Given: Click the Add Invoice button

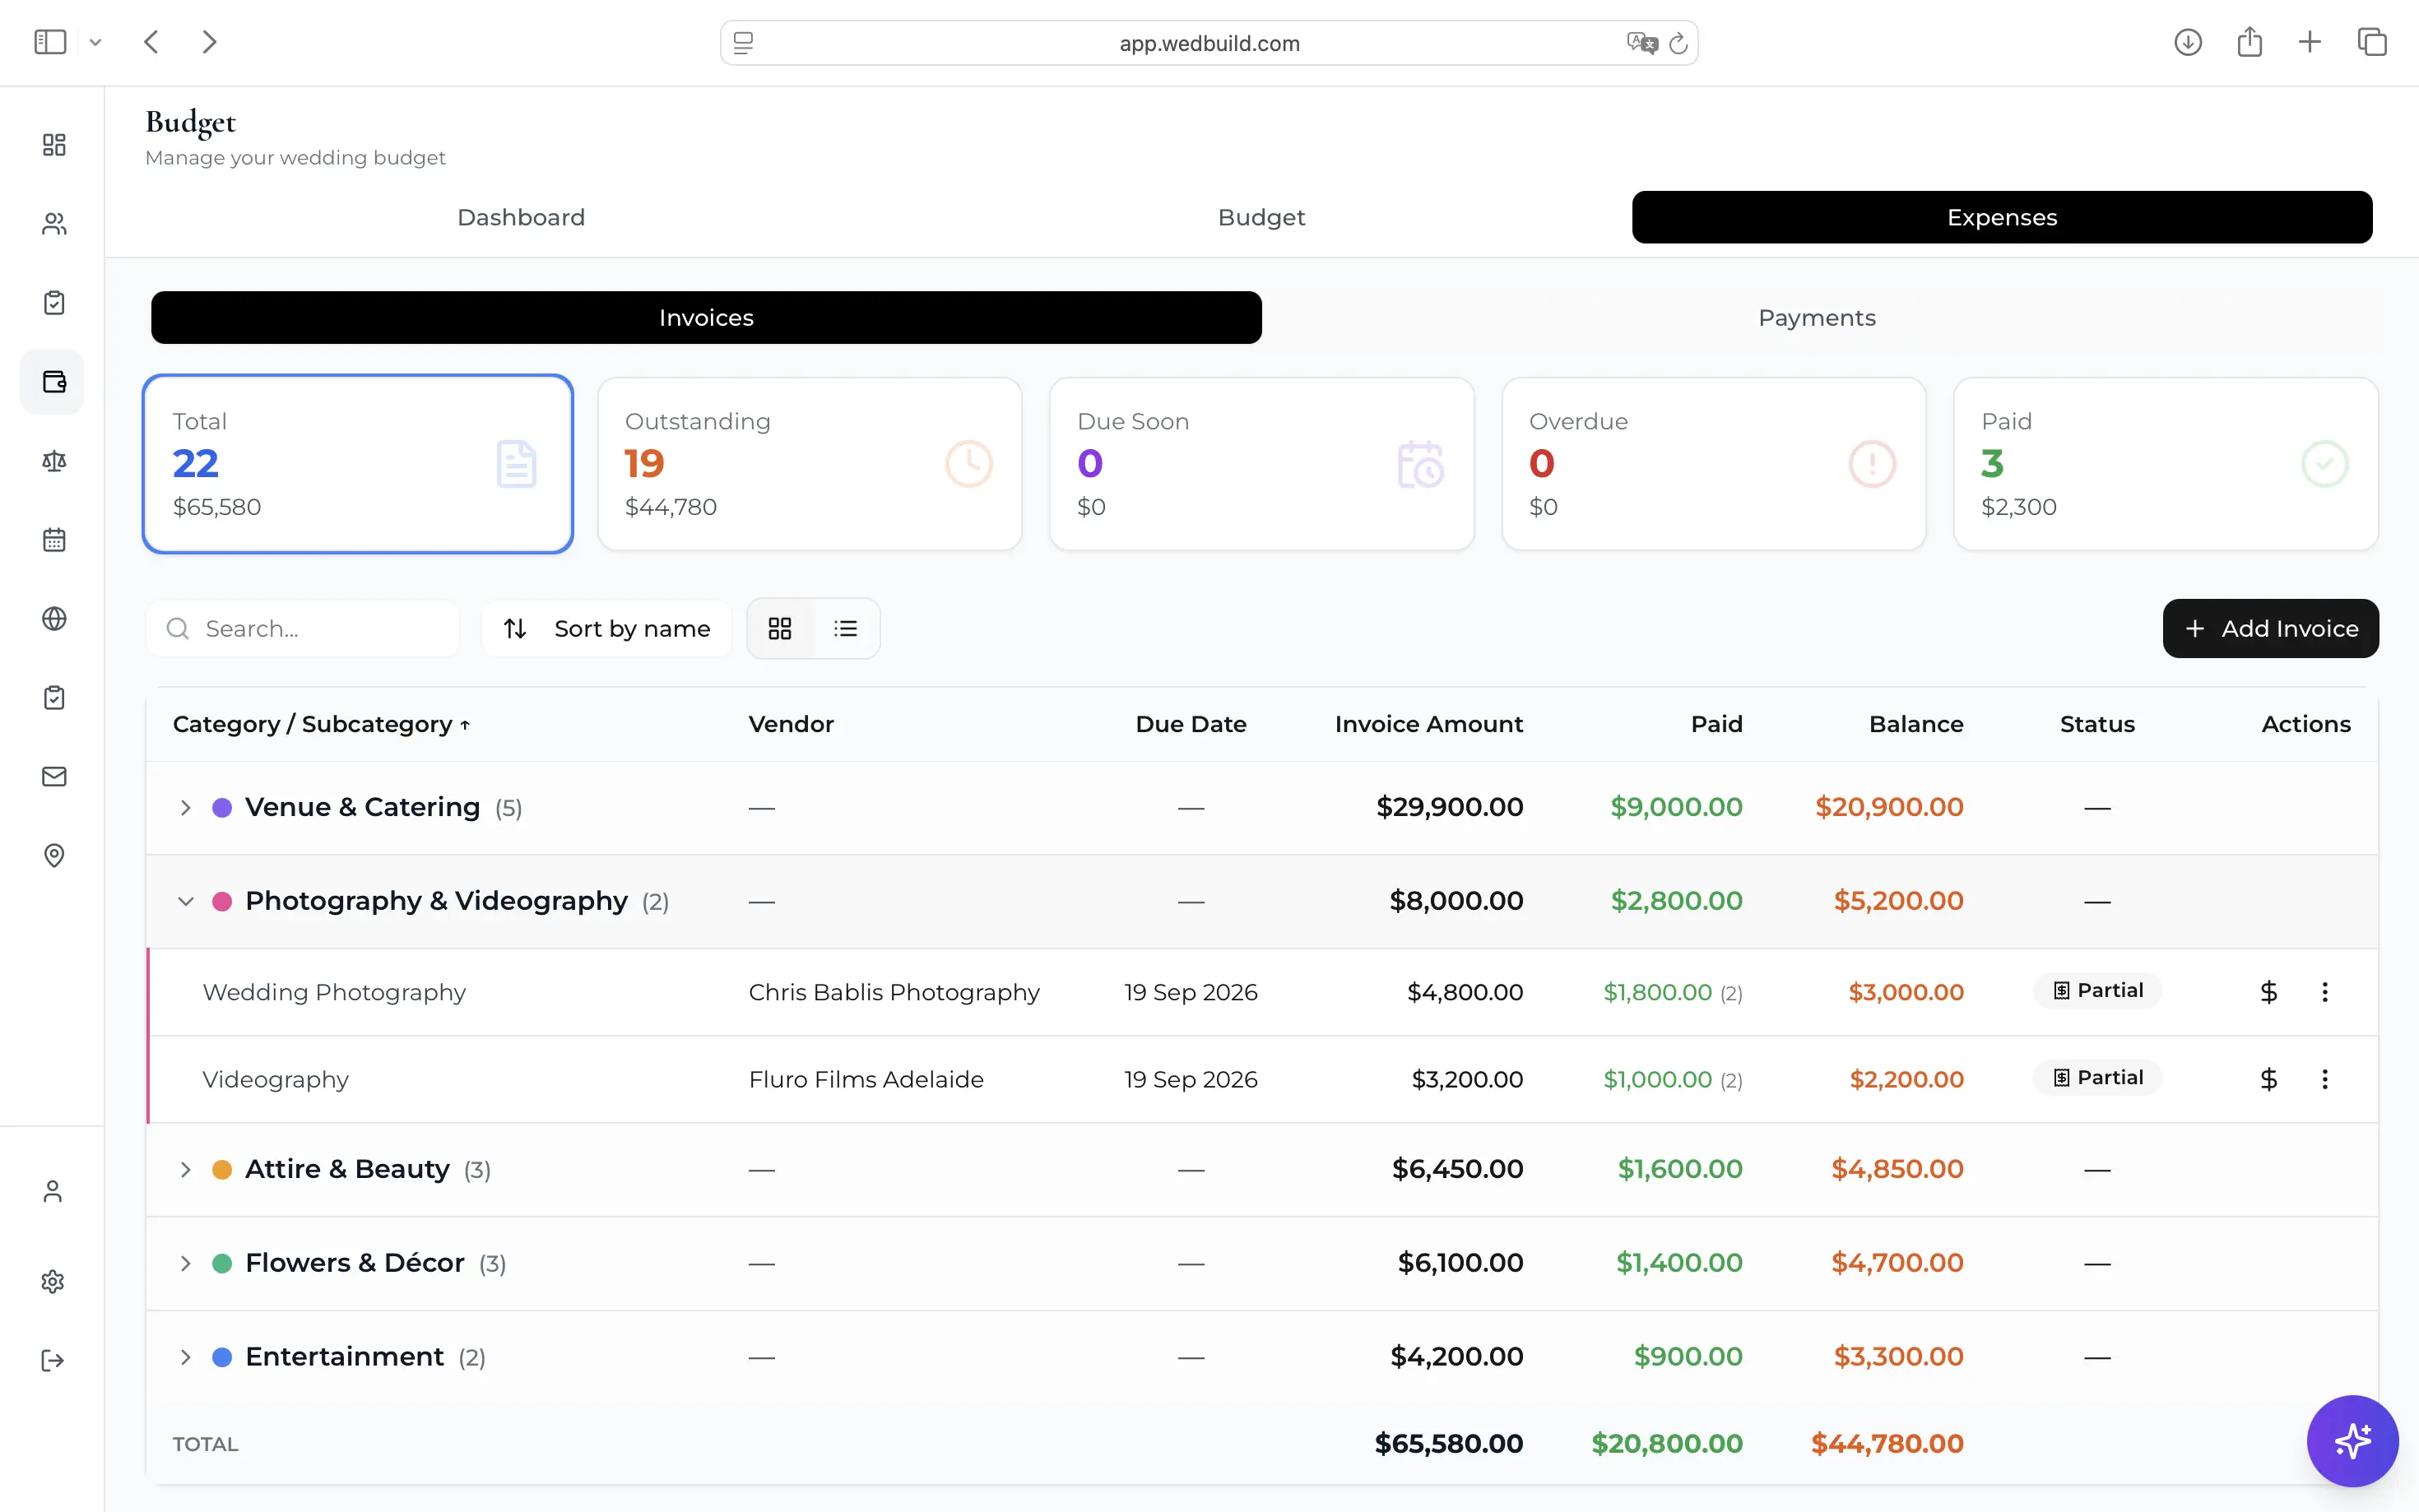Looking at the screenshot, I should click(x=2270, y=629).
